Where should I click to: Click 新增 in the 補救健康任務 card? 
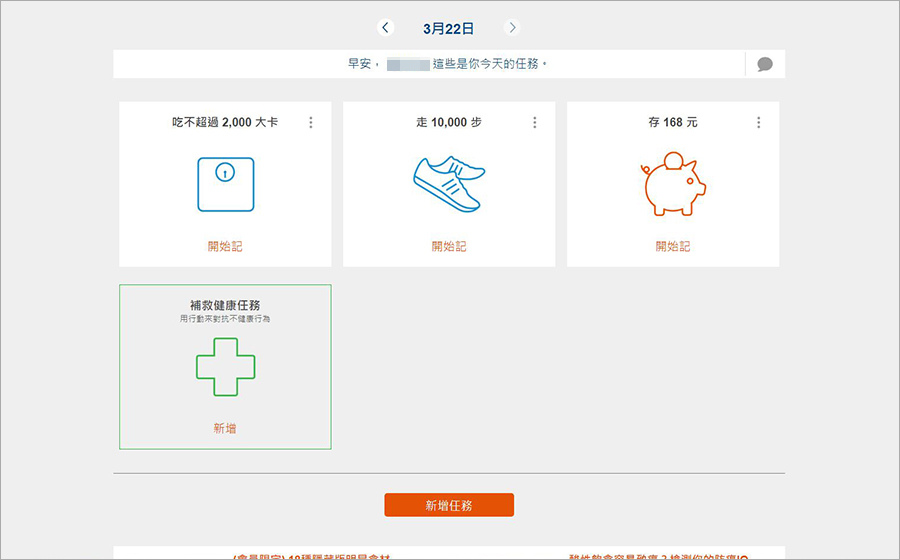(225, 428)
